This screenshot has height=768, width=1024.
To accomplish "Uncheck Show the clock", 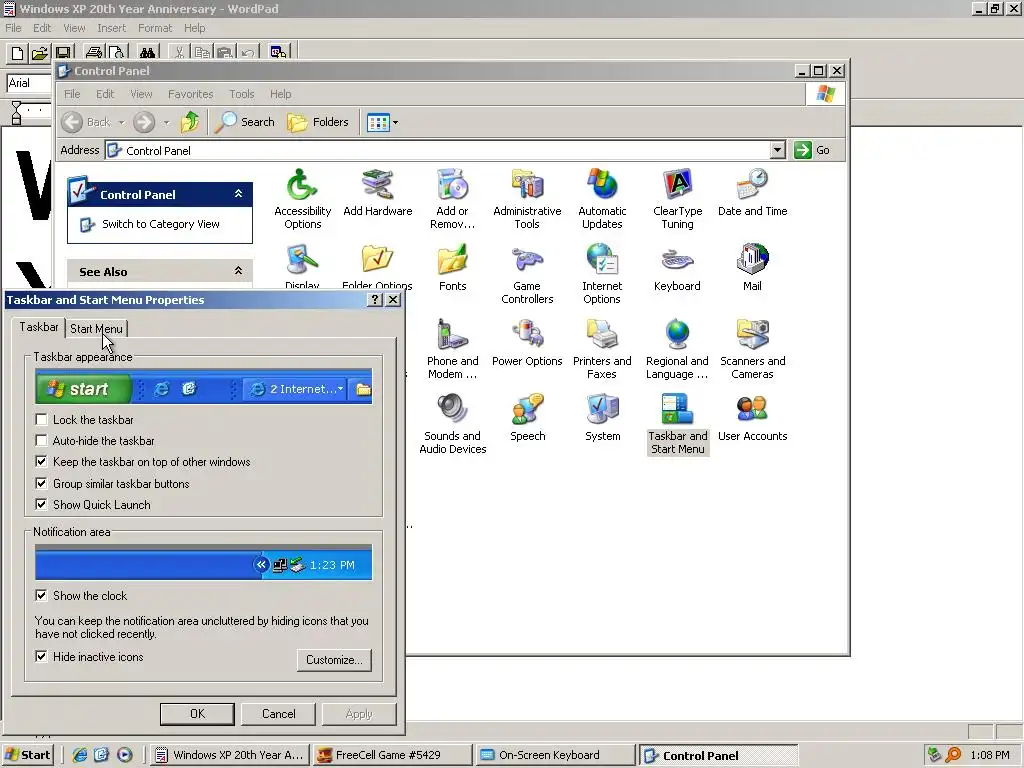I will click(x=41, y=595).
